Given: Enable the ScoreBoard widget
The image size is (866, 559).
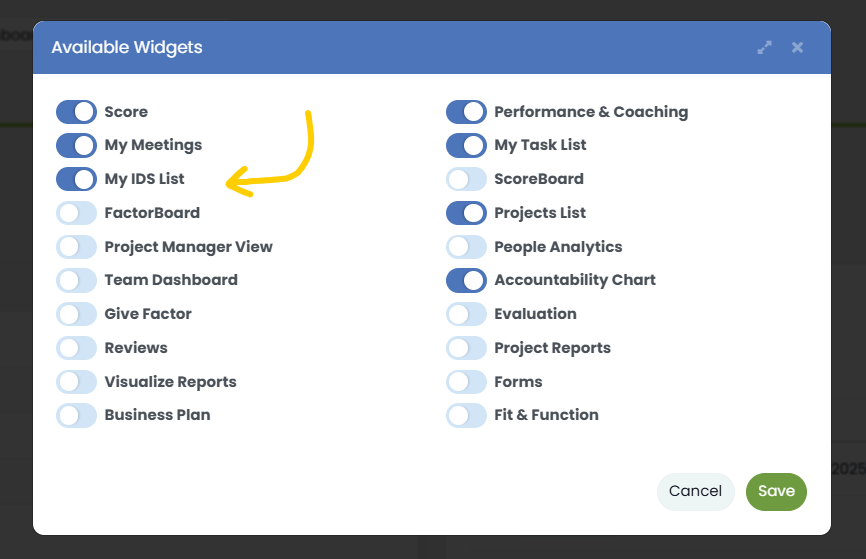Looking at the screenshot, I should [x=466, y=179].
